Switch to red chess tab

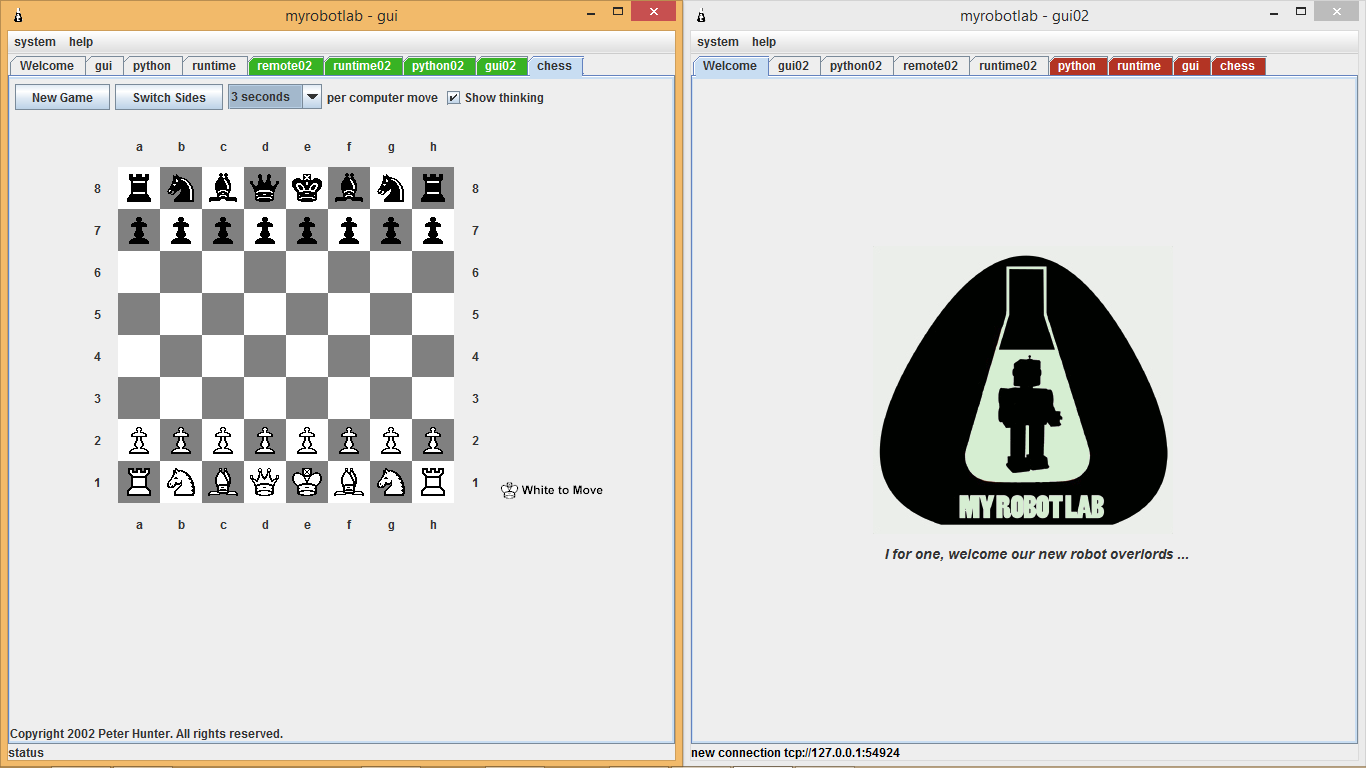coord(1237,66)
